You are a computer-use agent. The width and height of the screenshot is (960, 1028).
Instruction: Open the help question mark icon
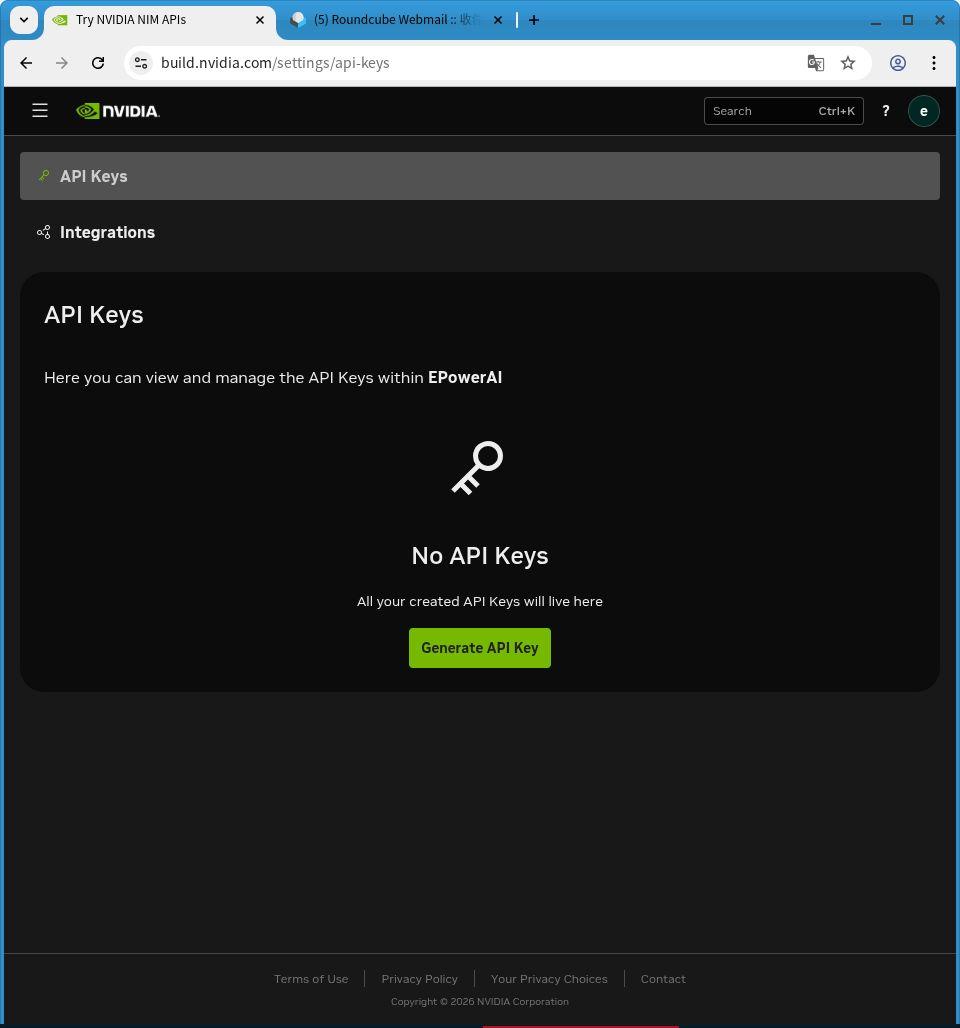(x=885, y=111)
